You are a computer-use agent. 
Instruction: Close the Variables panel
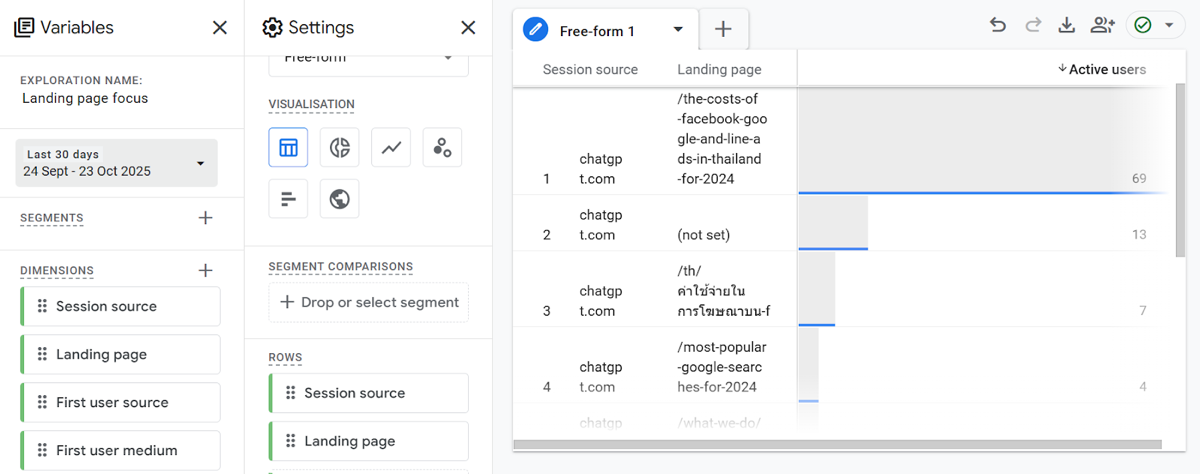220,28
